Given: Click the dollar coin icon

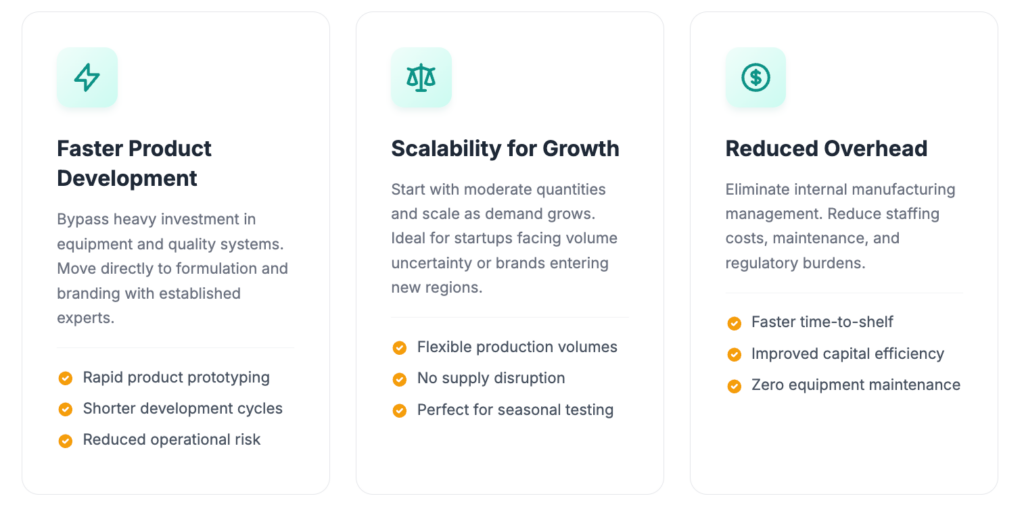Looking at the screenshot, I should 755,78.
